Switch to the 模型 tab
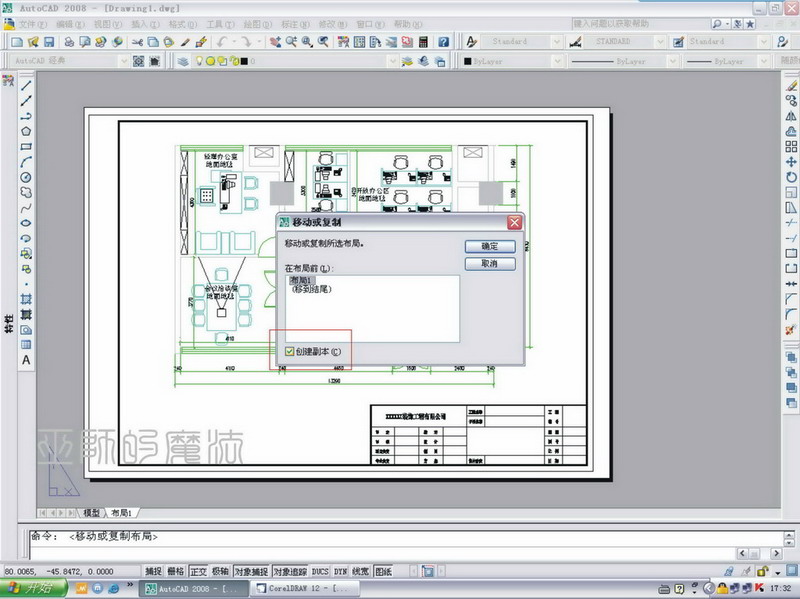The width and height of the screenshot is (800, 599). coord(91,513)
